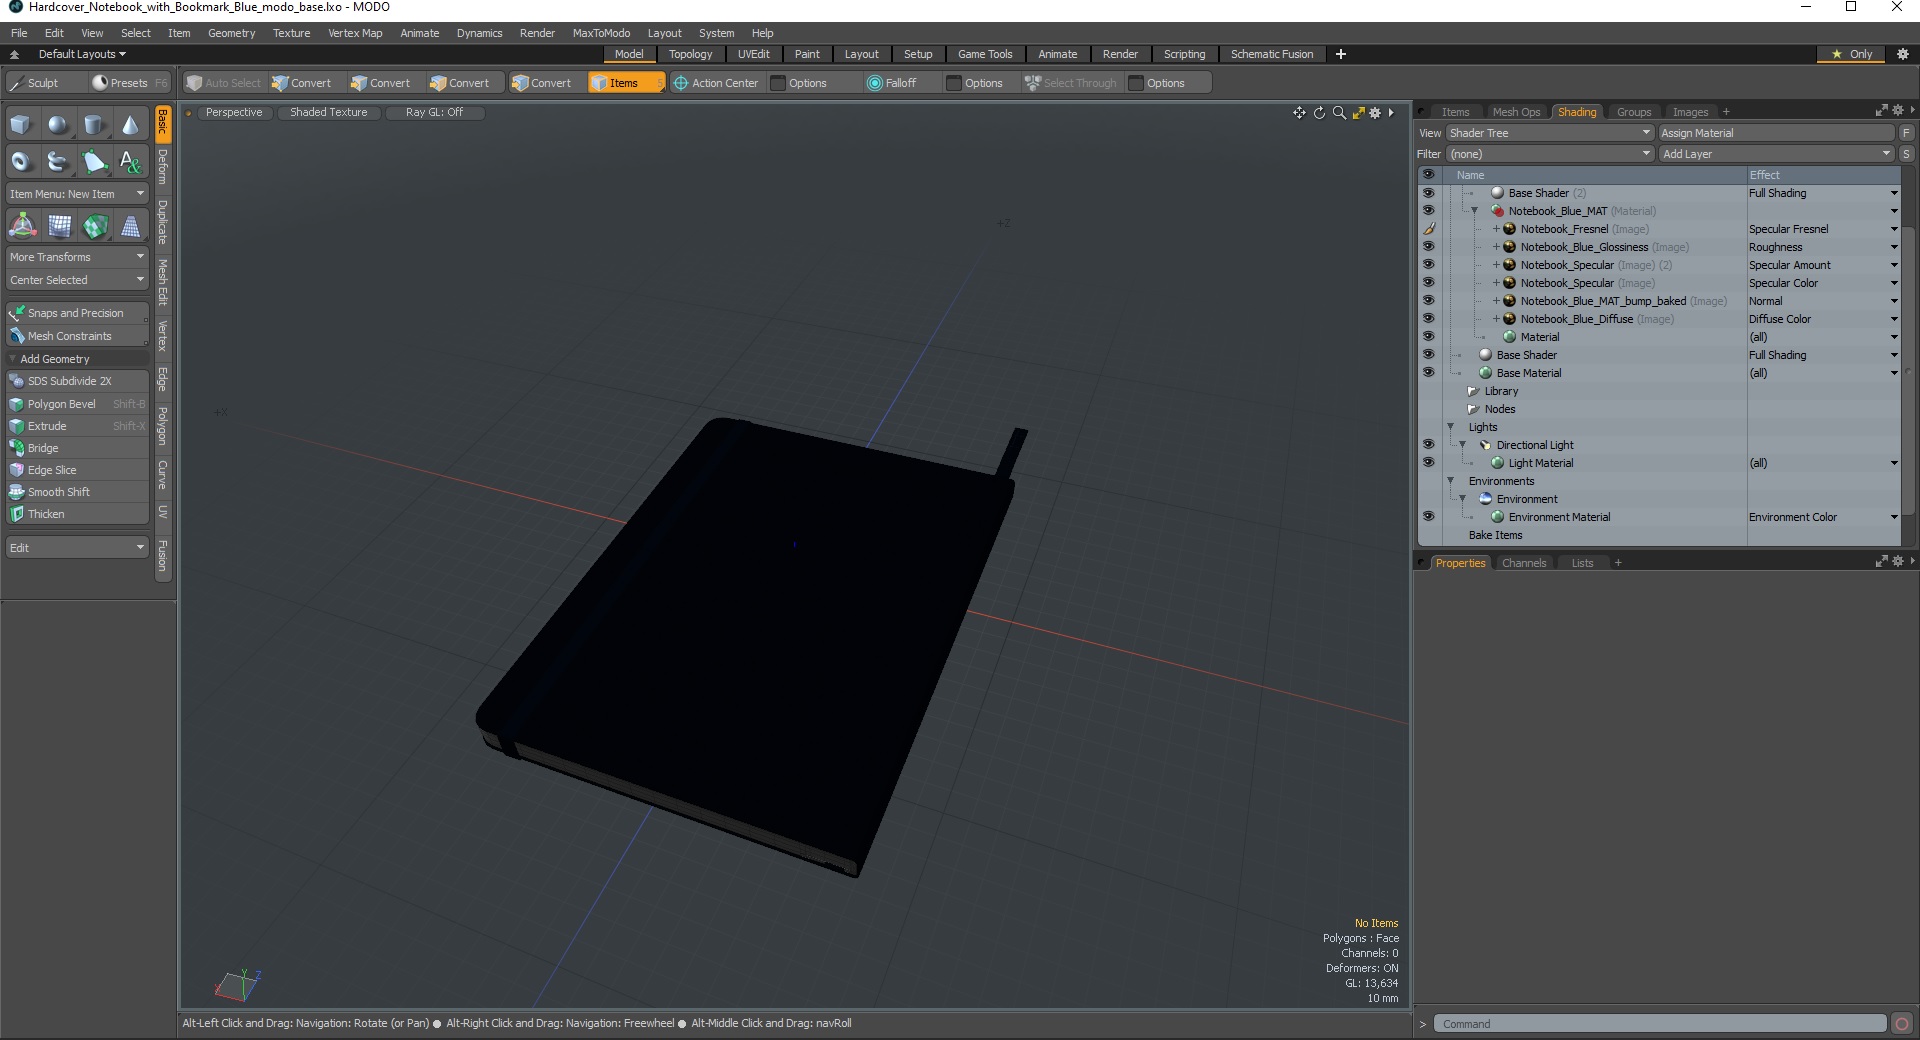Viewport: 1920px width, 1040px height.
Task: Toggle visibility of the Base Material
Action: pos(1428,373)
